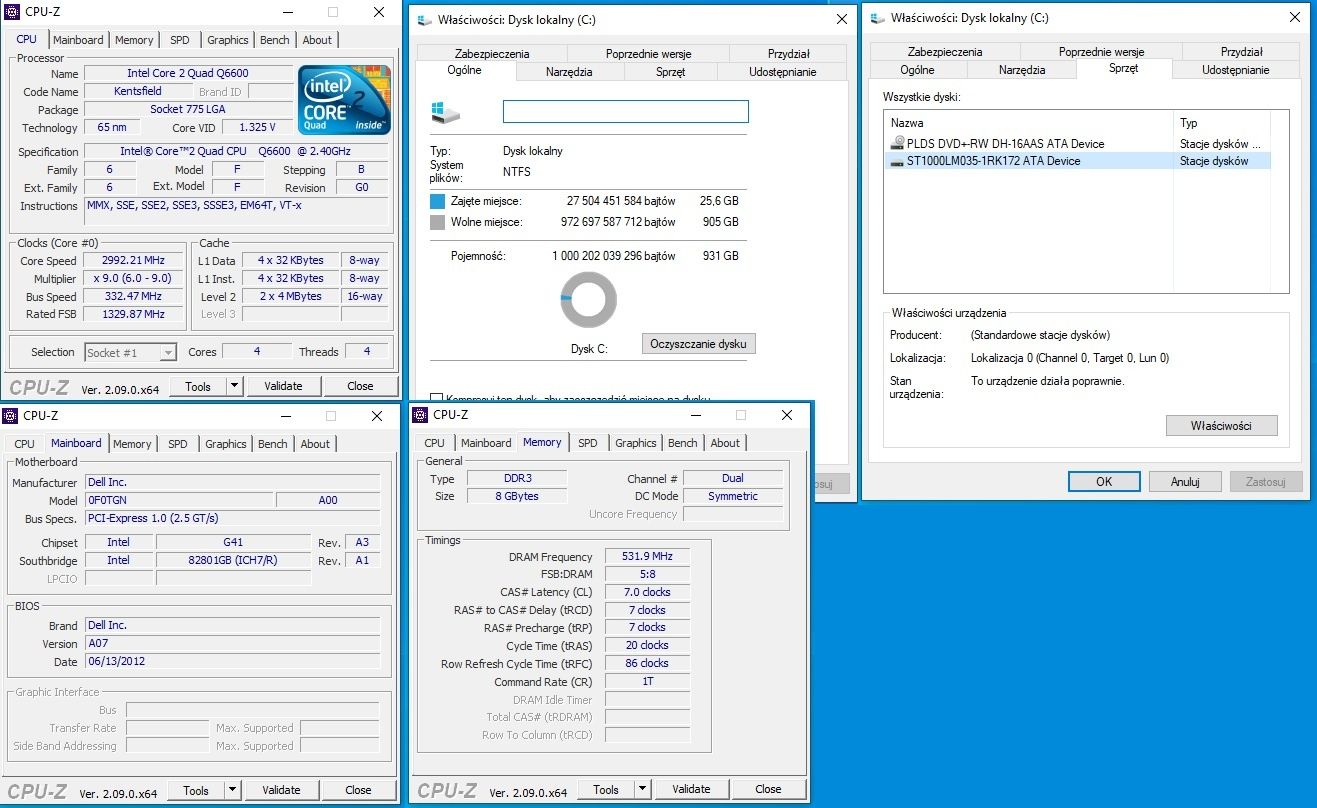Click Validate in the Mainboard window
Image resolution: width=1317 pixels, height=808 pixels.
pyautogui.click(x=281, y=790)
